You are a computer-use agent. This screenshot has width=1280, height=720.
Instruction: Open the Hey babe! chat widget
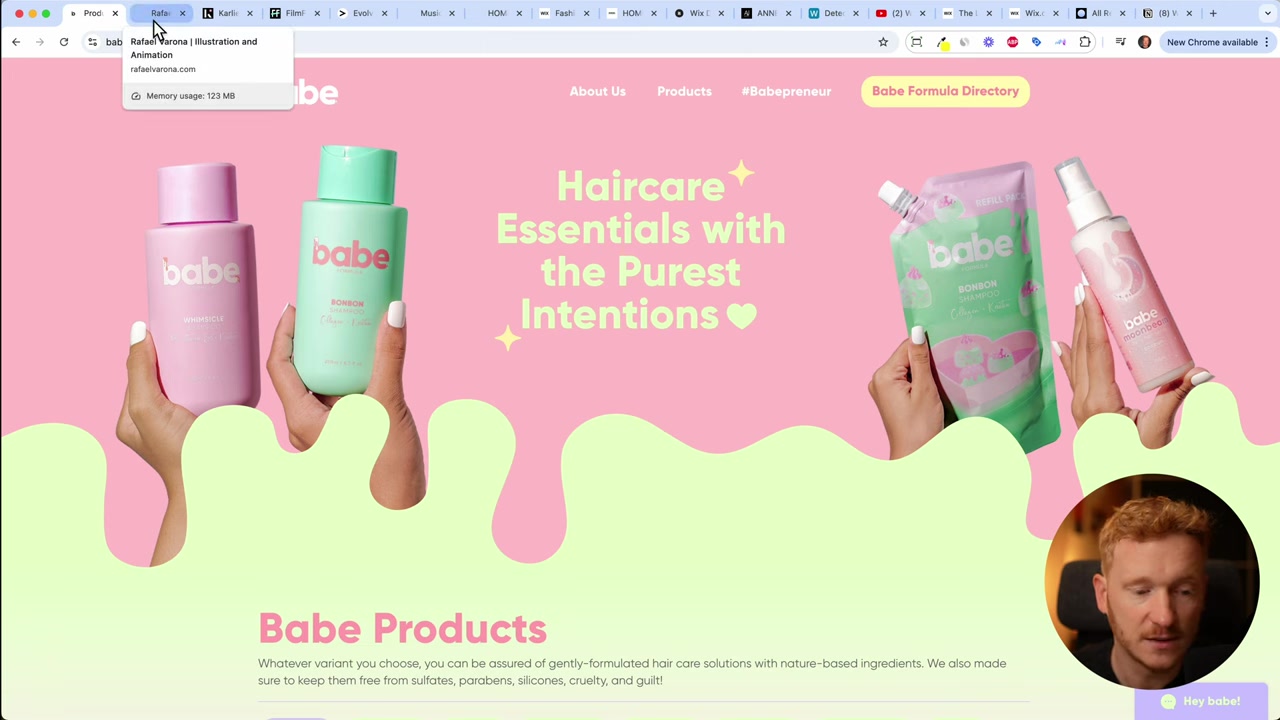(1201, 701)
